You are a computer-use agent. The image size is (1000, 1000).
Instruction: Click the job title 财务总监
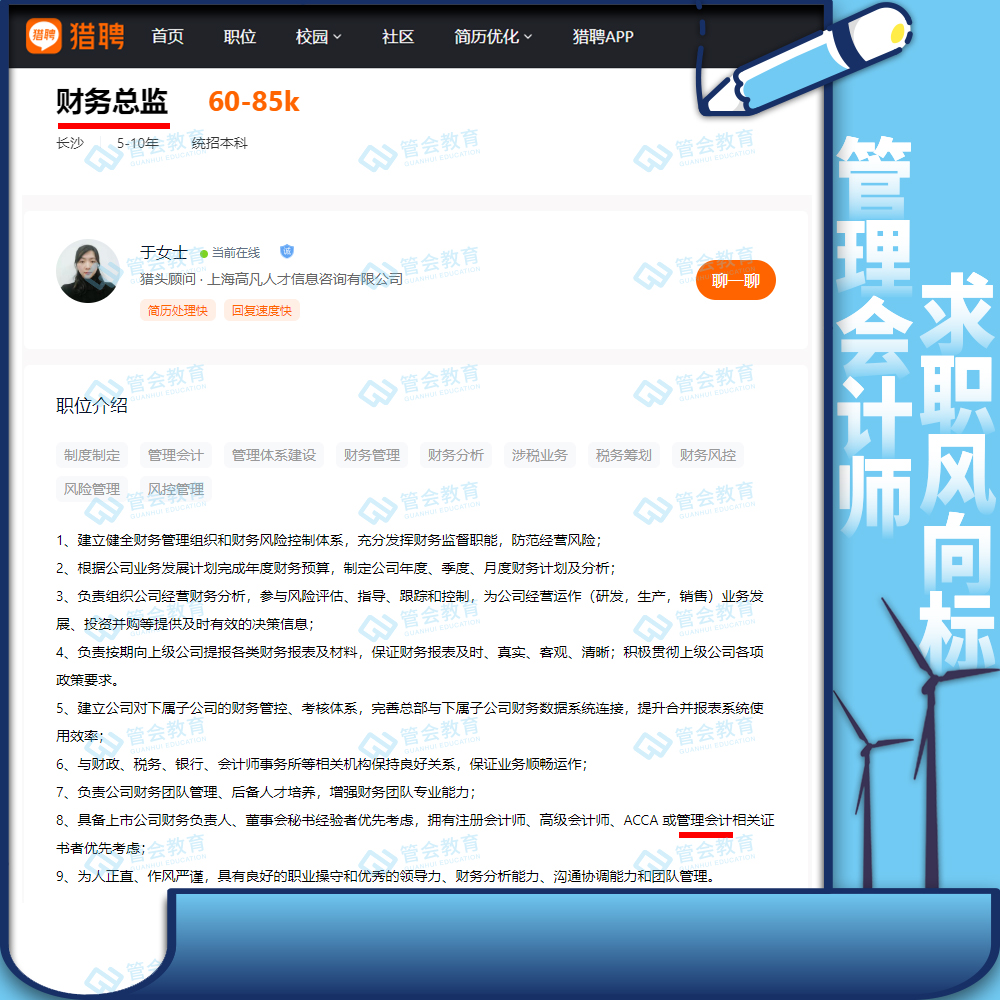[x=112, y=102]
